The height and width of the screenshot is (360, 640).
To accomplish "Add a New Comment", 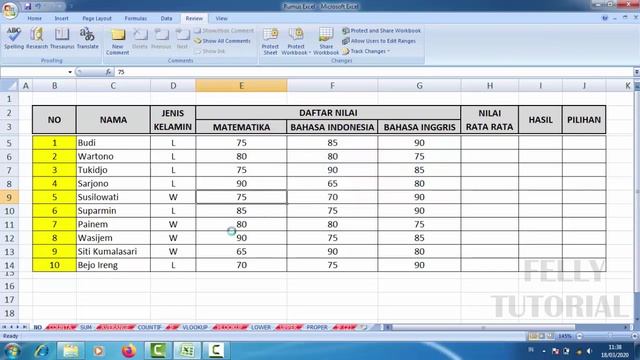I will click(x=118, y=41).
